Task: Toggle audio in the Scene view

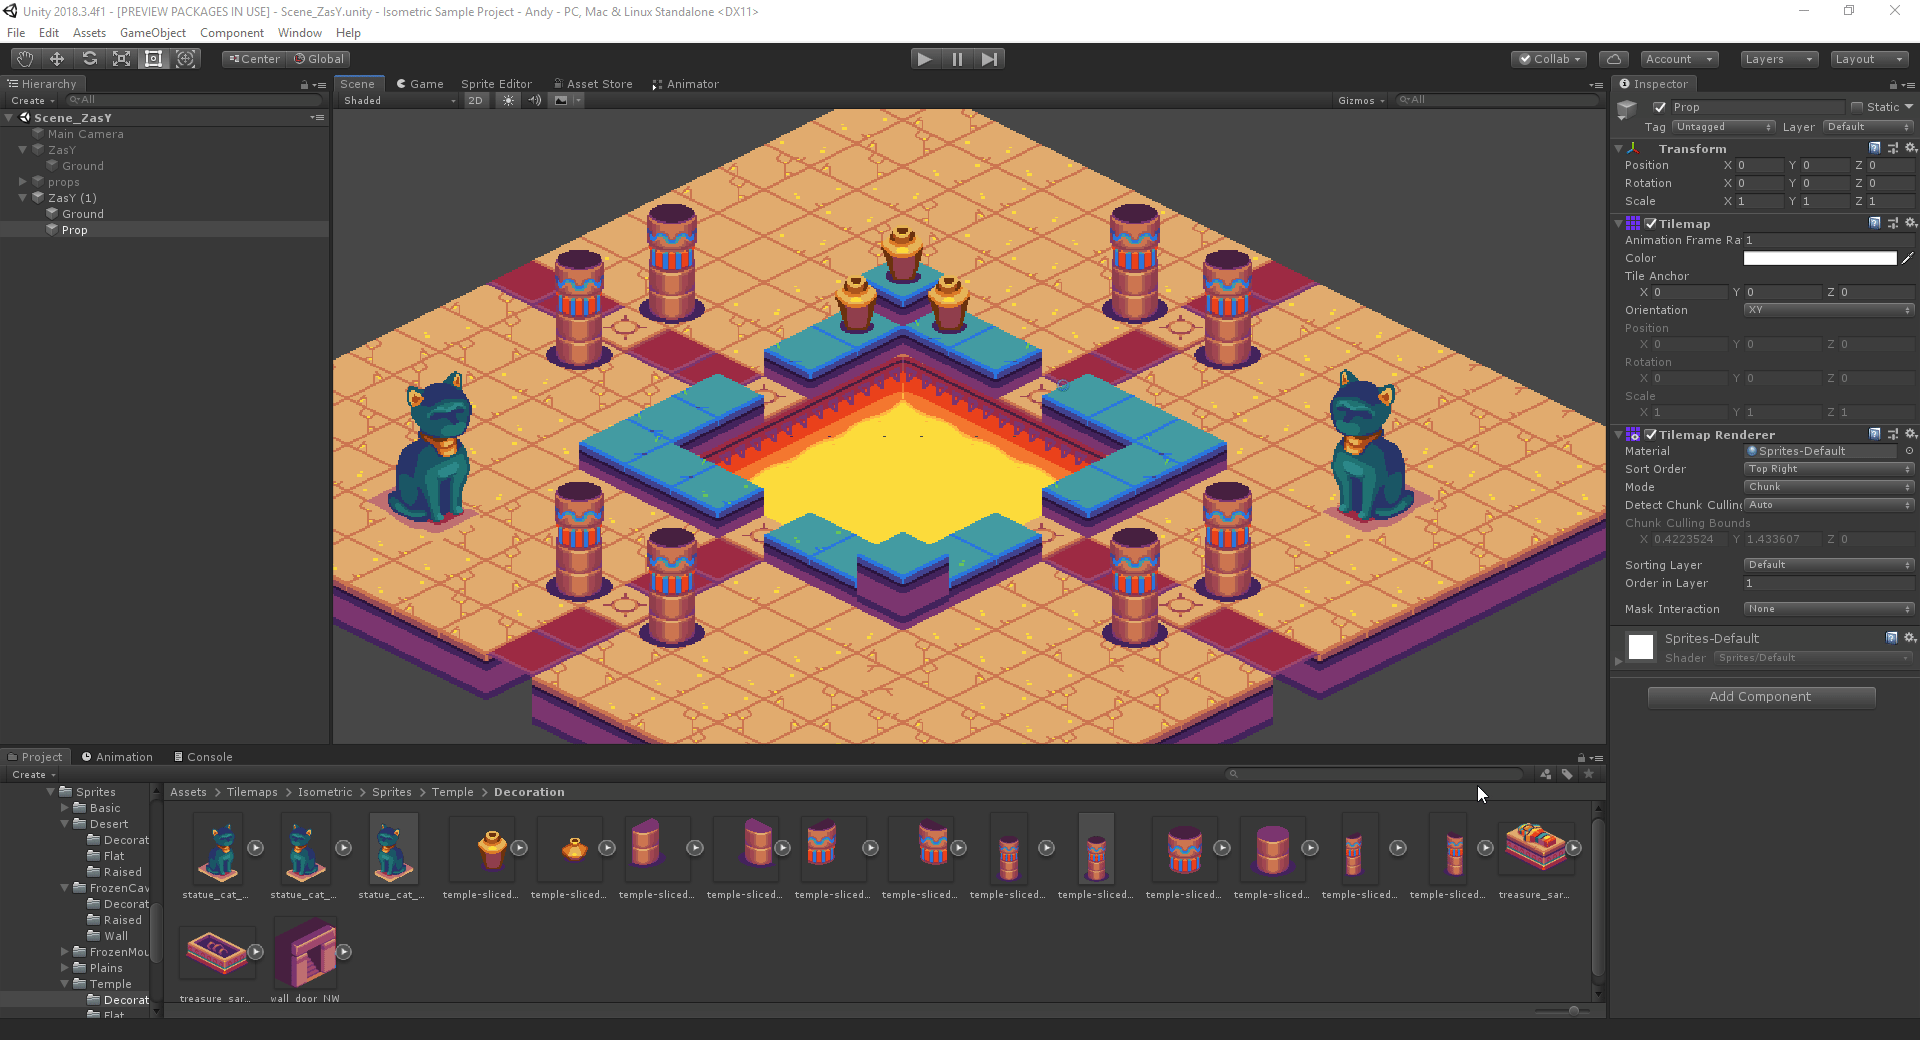Action: coord(535,100)
